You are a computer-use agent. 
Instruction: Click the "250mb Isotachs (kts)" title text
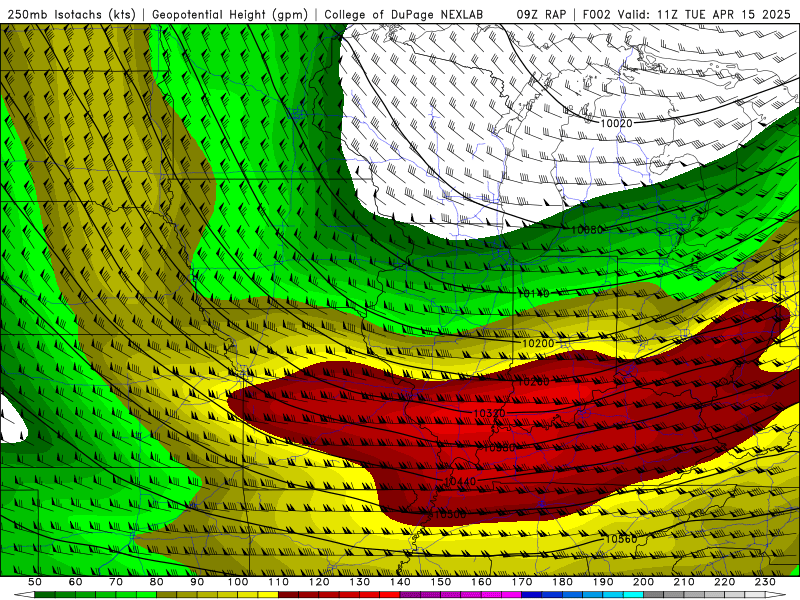[x=72, y=14]
